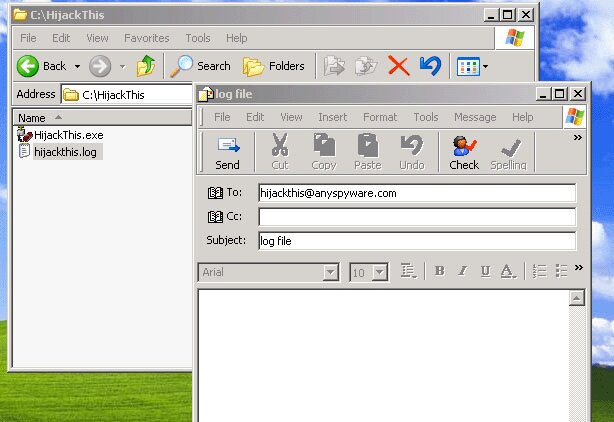Open Help menu in Explorer window

point(237,38)
